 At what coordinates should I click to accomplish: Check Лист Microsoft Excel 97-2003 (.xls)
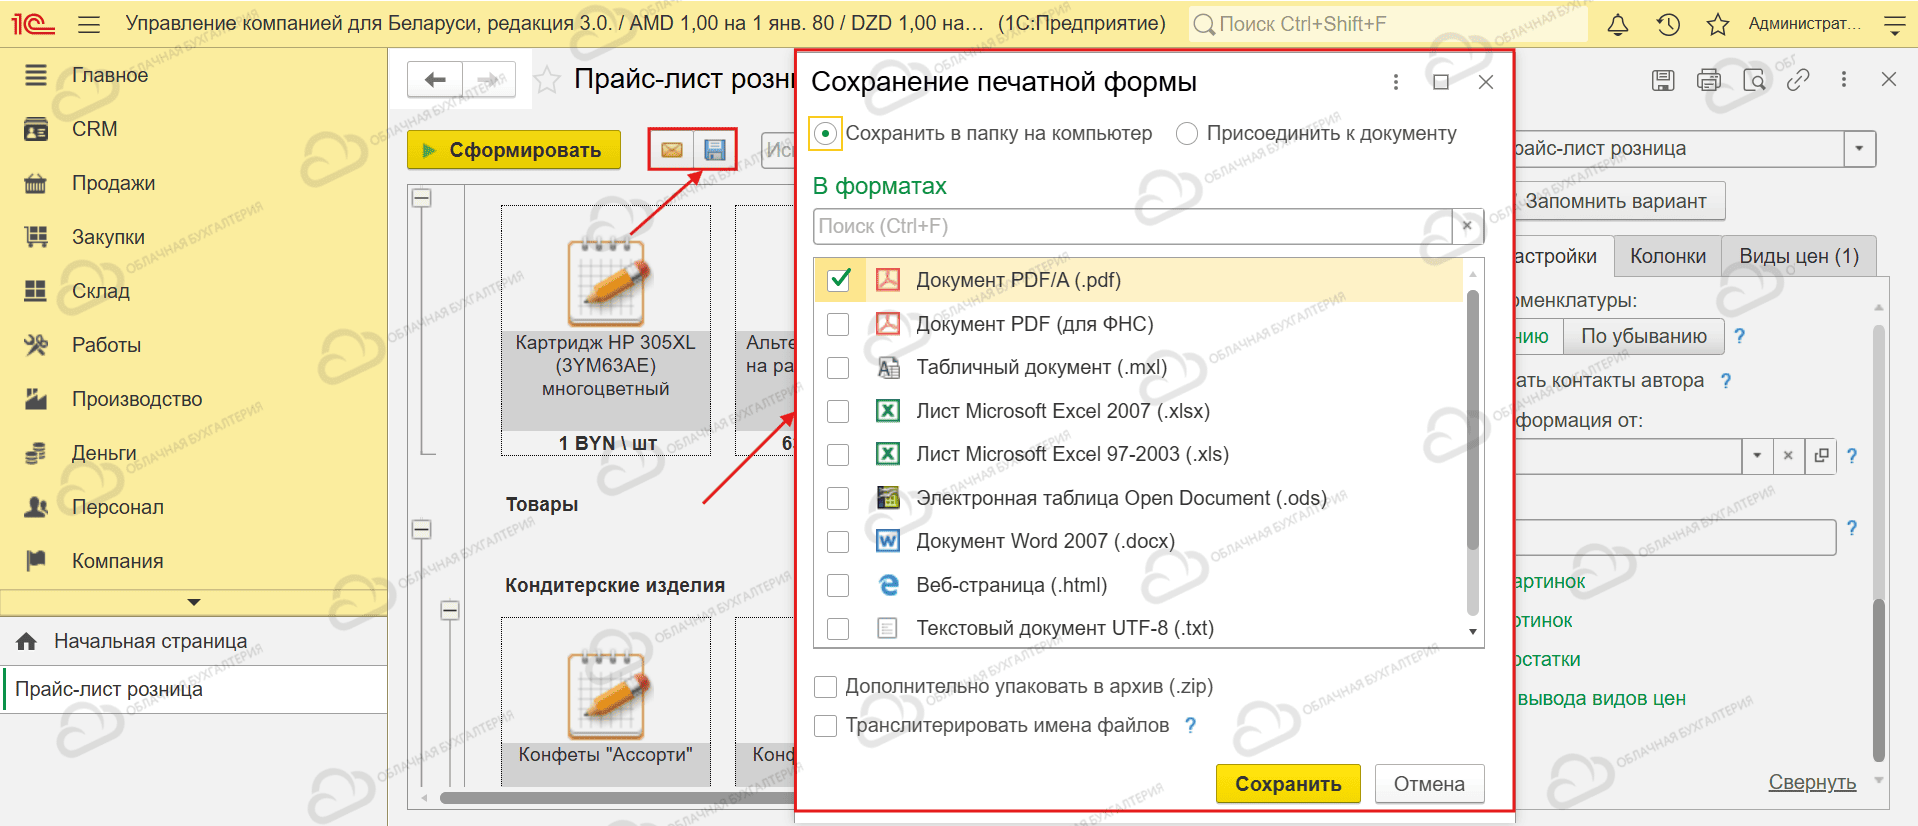click(839, 454)
